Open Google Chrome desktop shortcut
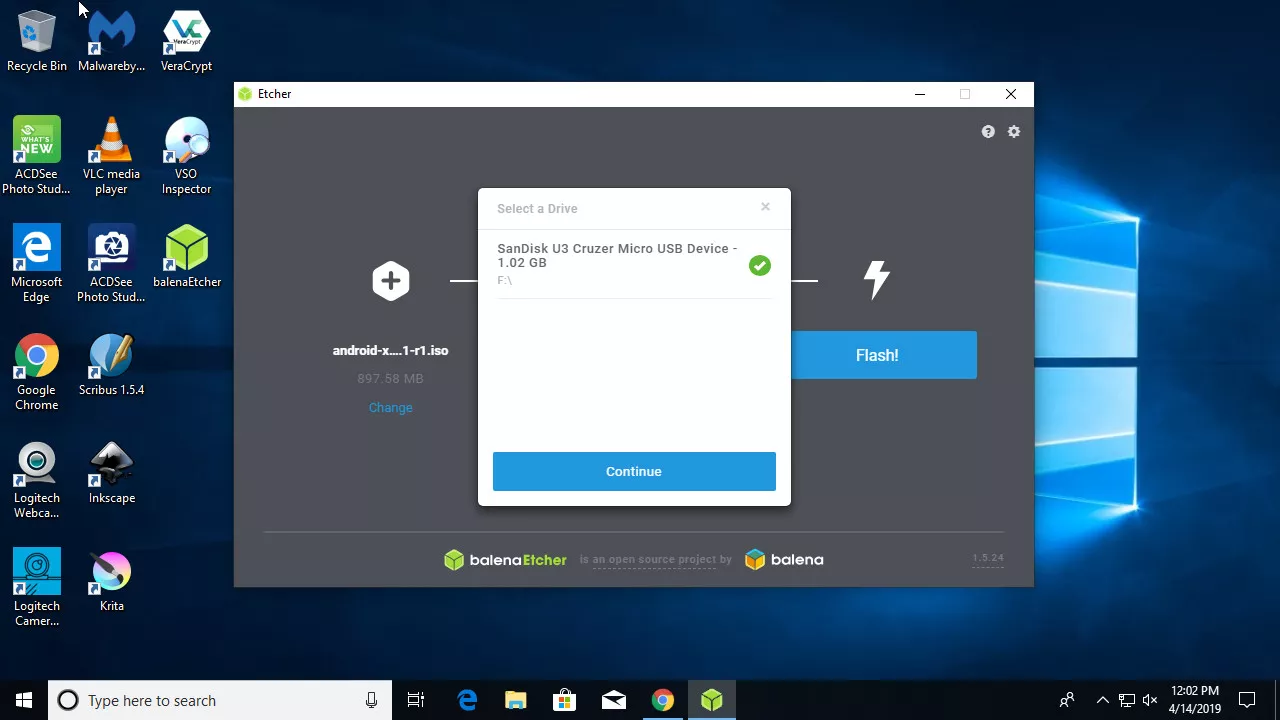The width and height of the screenshot is (1280, 720). (x=37, y=373)
